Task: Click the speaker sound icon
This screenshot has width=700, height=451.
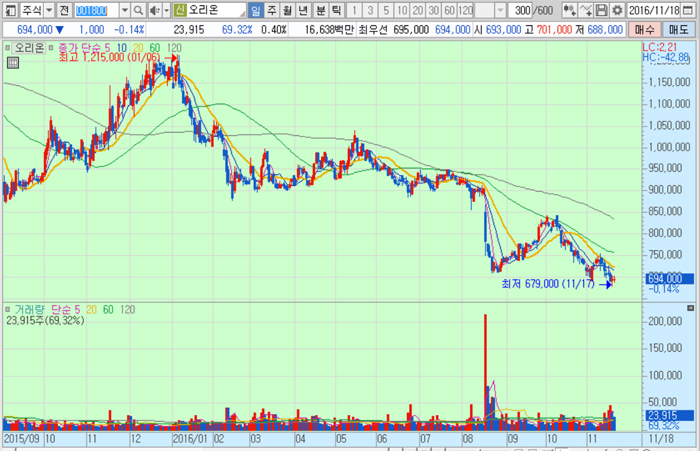Action: click(154, 10)
